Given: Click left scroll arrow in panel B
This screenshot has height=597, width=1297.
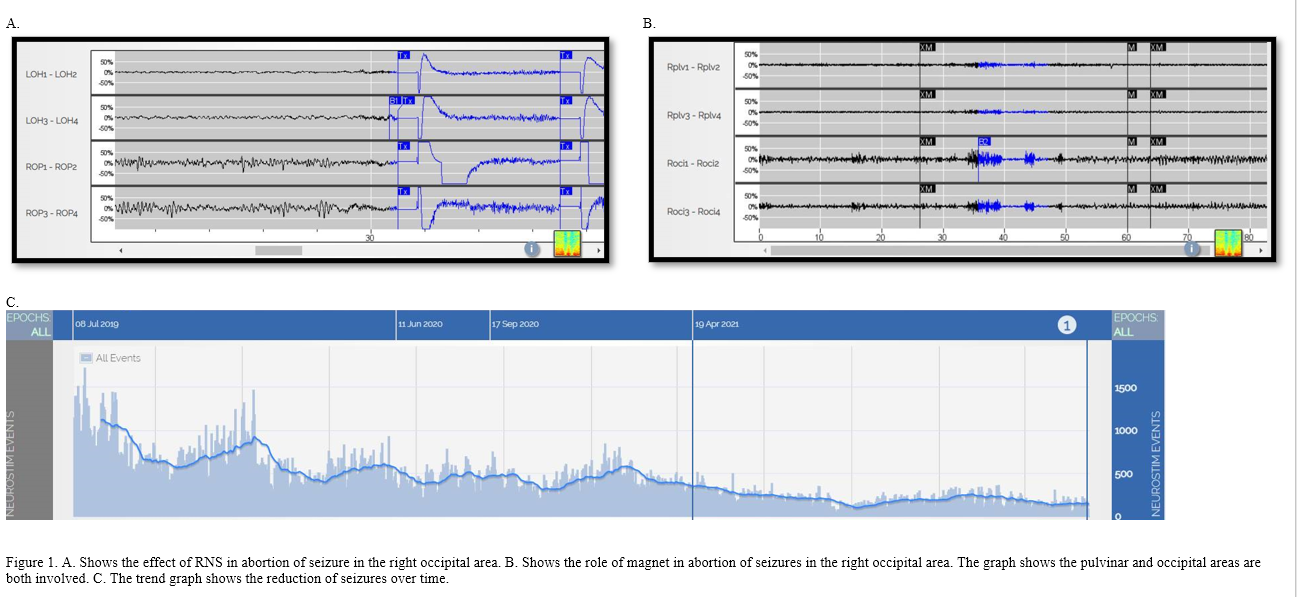Looking at the screenshot, I should click(x=765, y=250).
